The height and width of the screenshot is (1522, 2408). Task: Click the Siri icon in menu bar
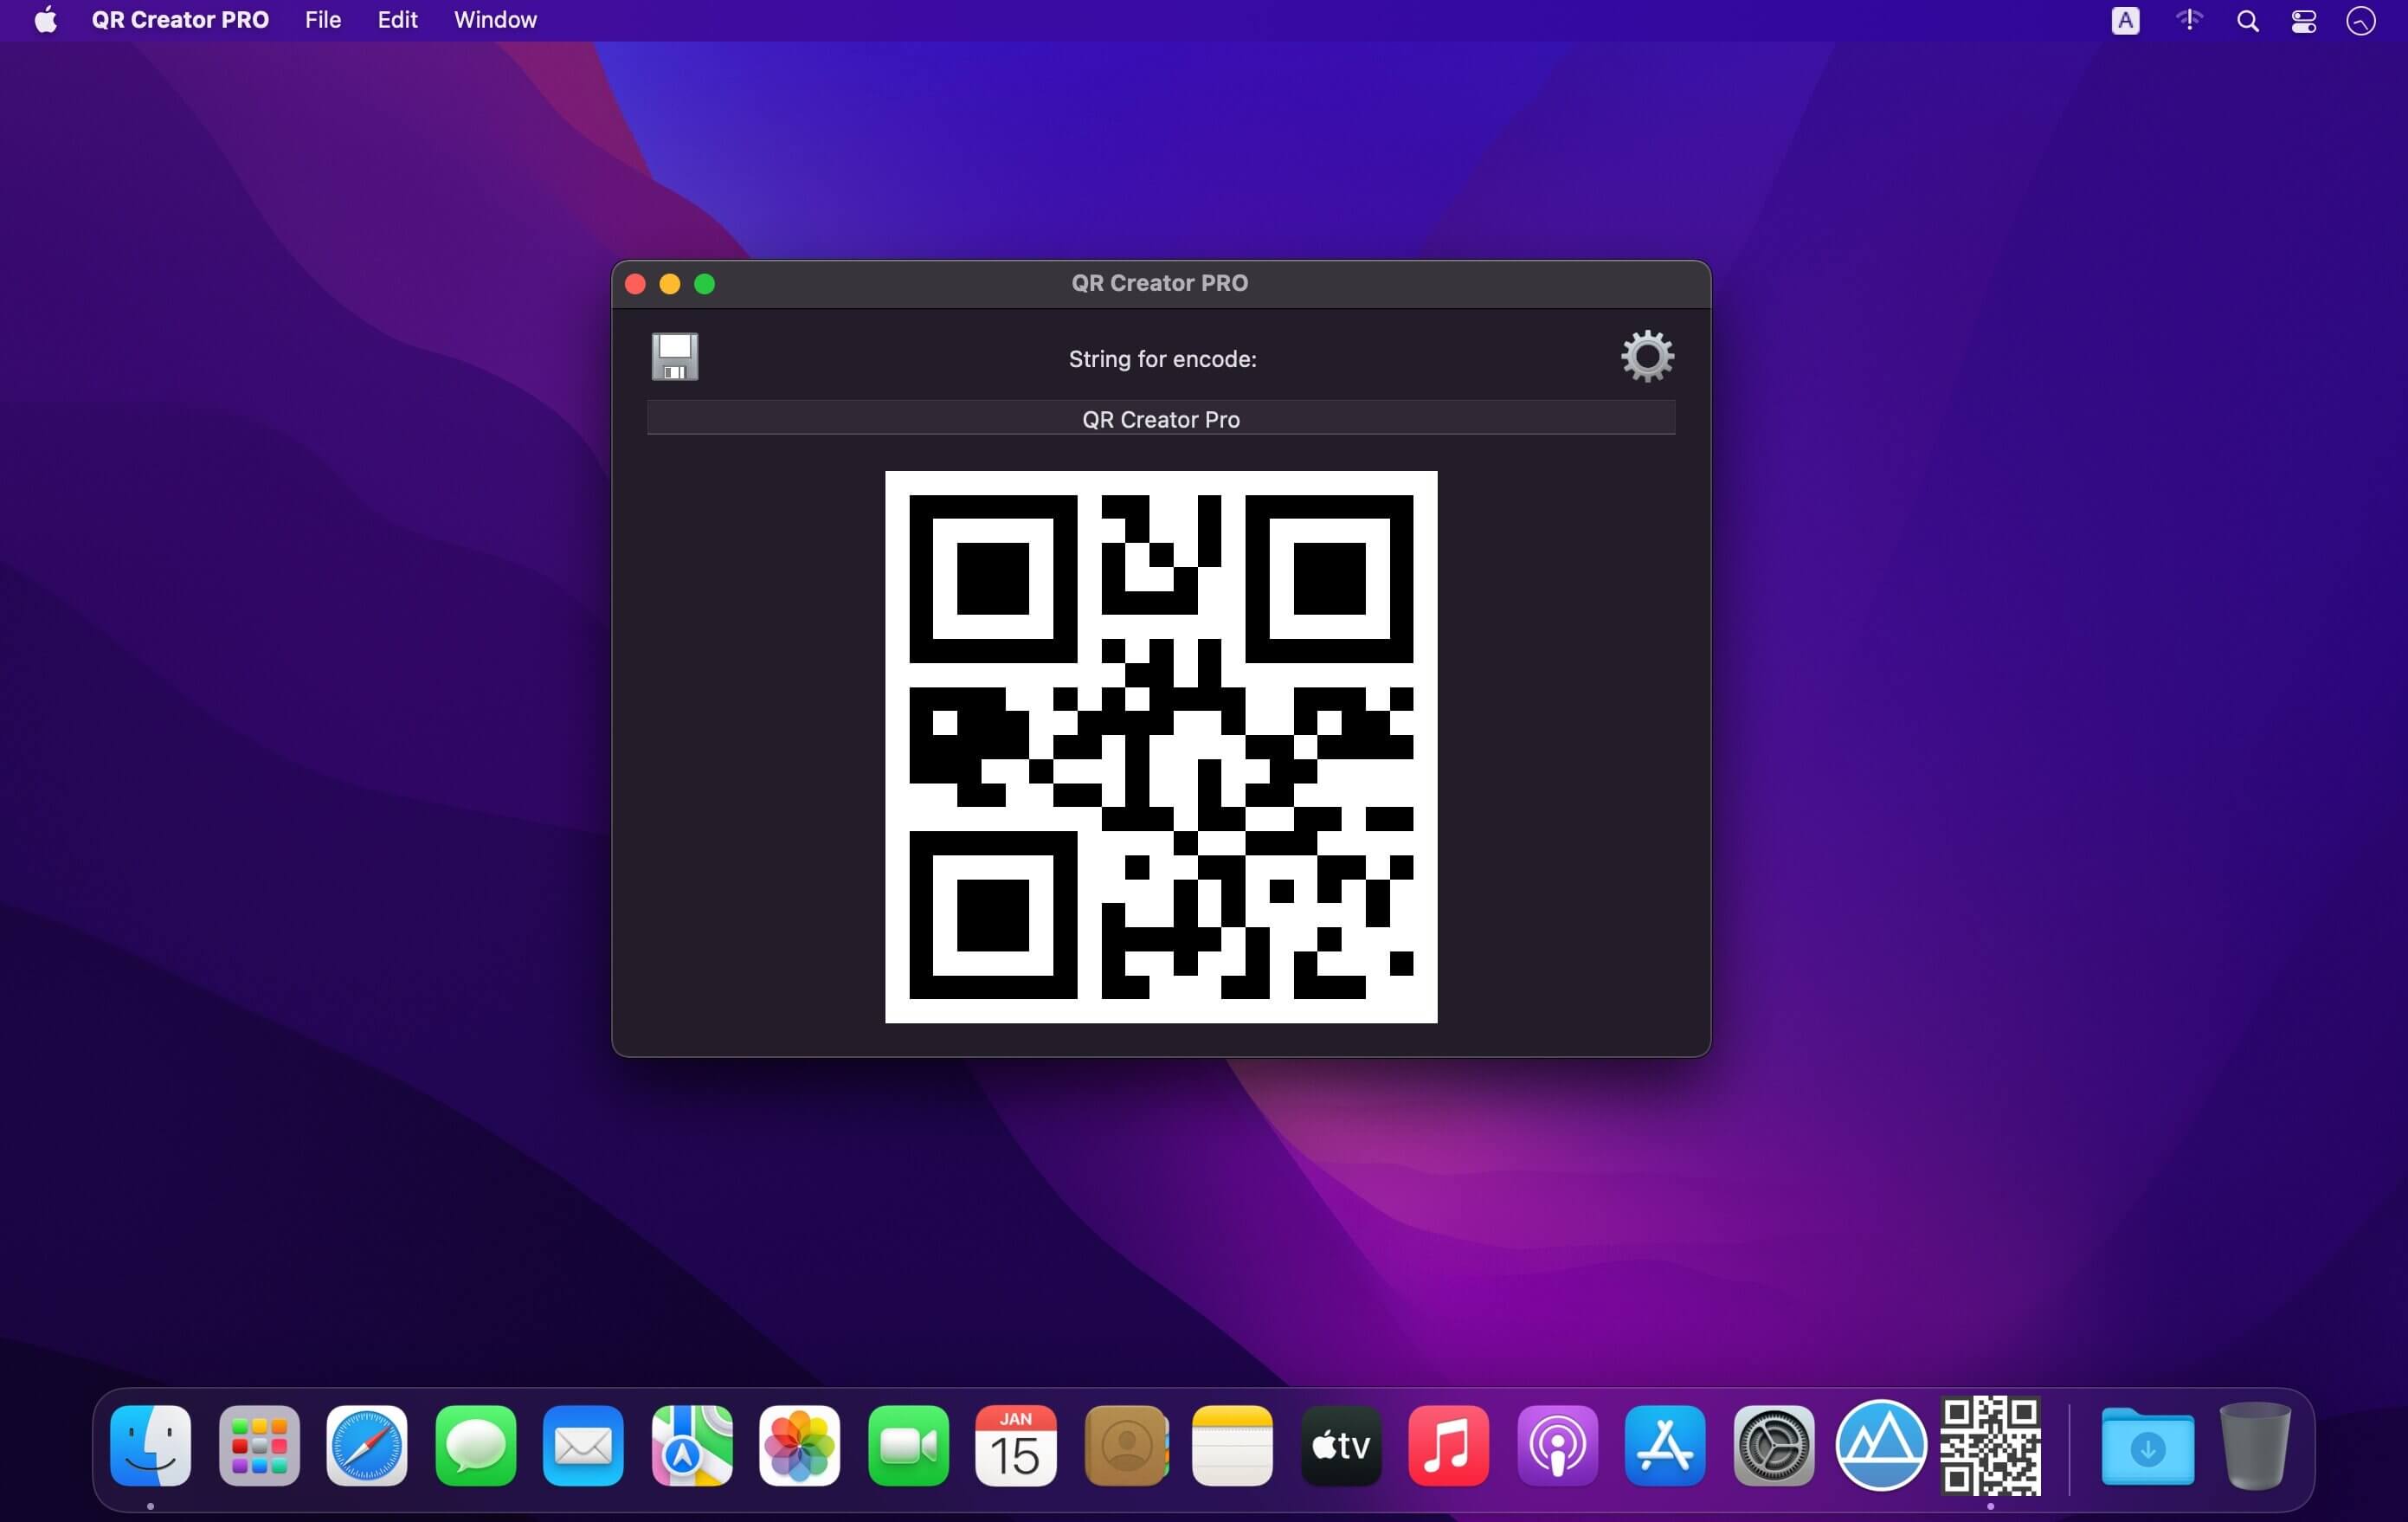point(2361,21)
